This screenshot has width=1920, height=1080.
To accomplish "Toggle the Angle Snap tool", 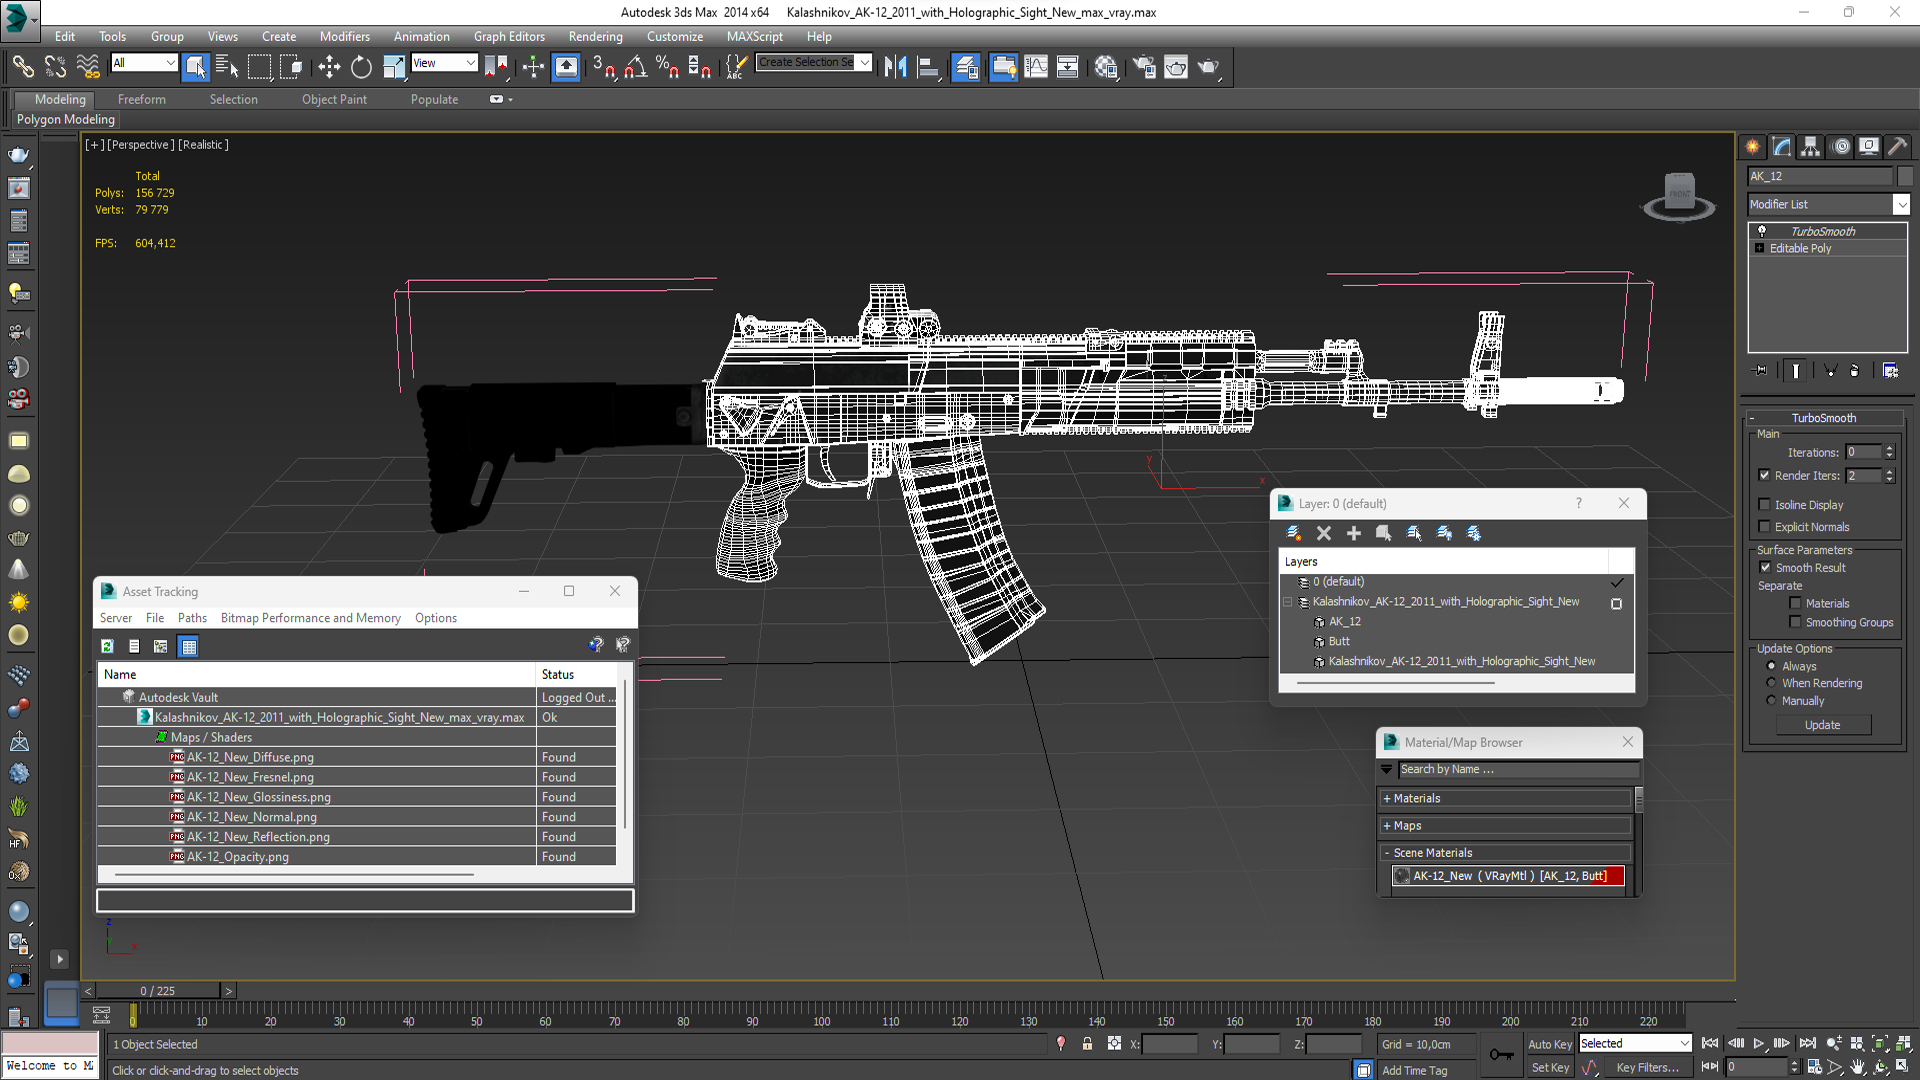I will pos(635,67).
